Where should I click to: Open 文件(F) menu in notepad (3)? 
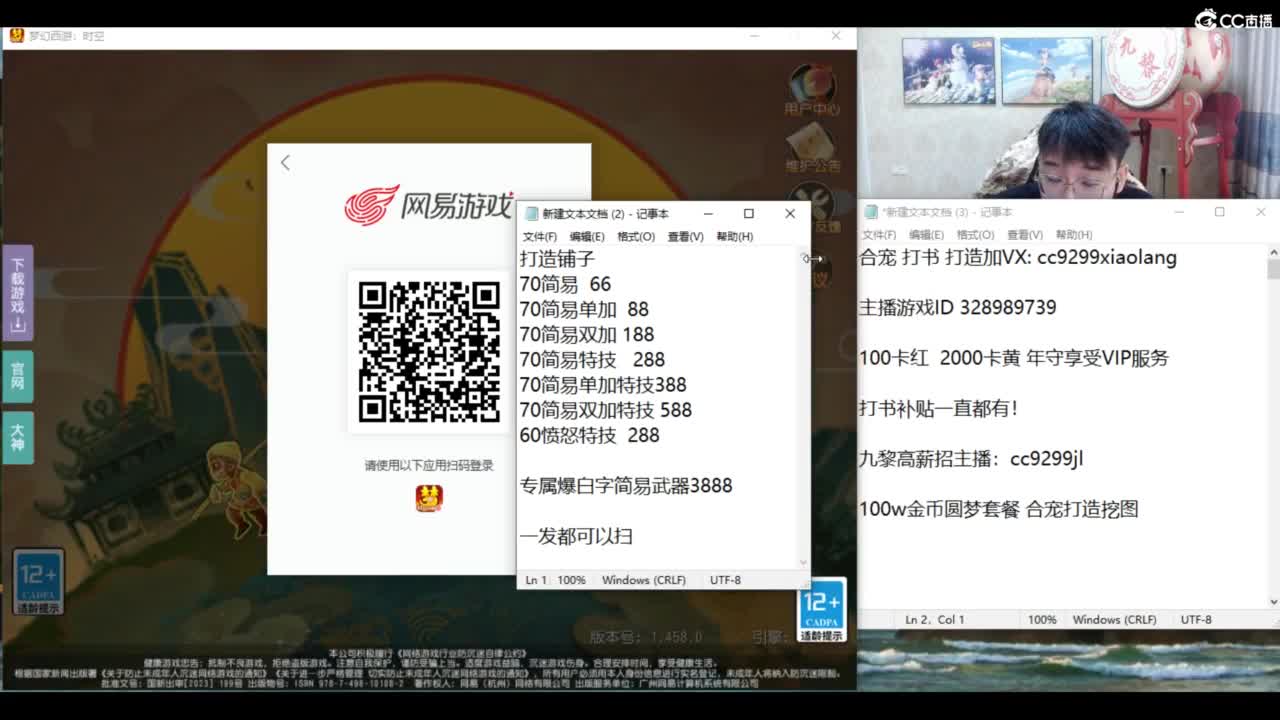click(x=878, y=235)
